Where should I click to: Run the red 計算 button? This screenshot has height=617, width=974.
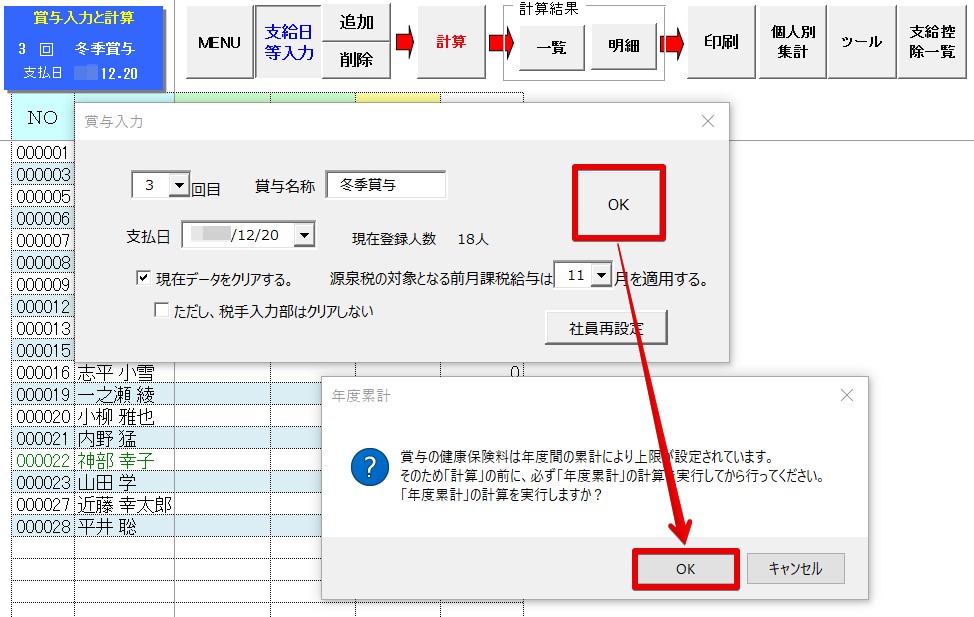[x=451, y=42]
